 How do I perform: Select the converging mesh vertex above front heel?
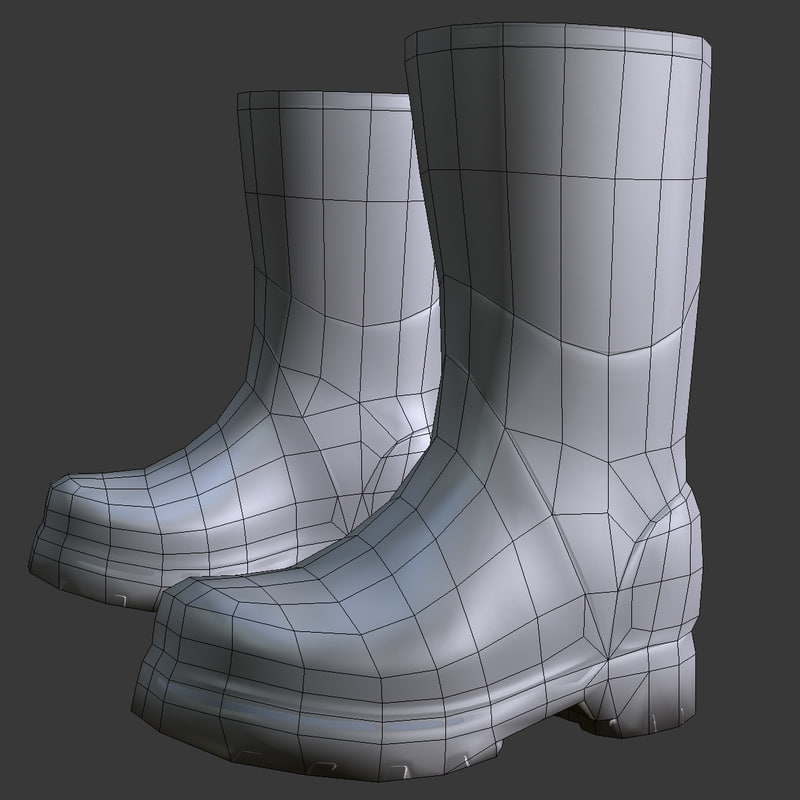609,657
